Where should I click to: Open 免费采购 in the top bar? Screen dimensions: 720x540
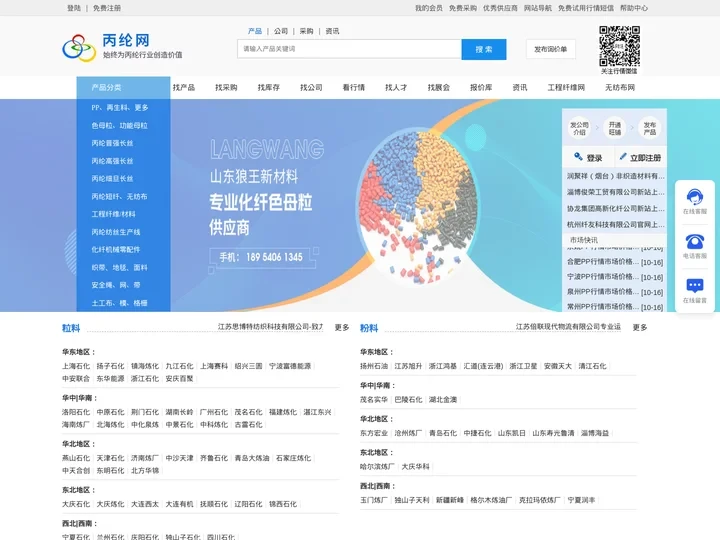pos(462,8)
